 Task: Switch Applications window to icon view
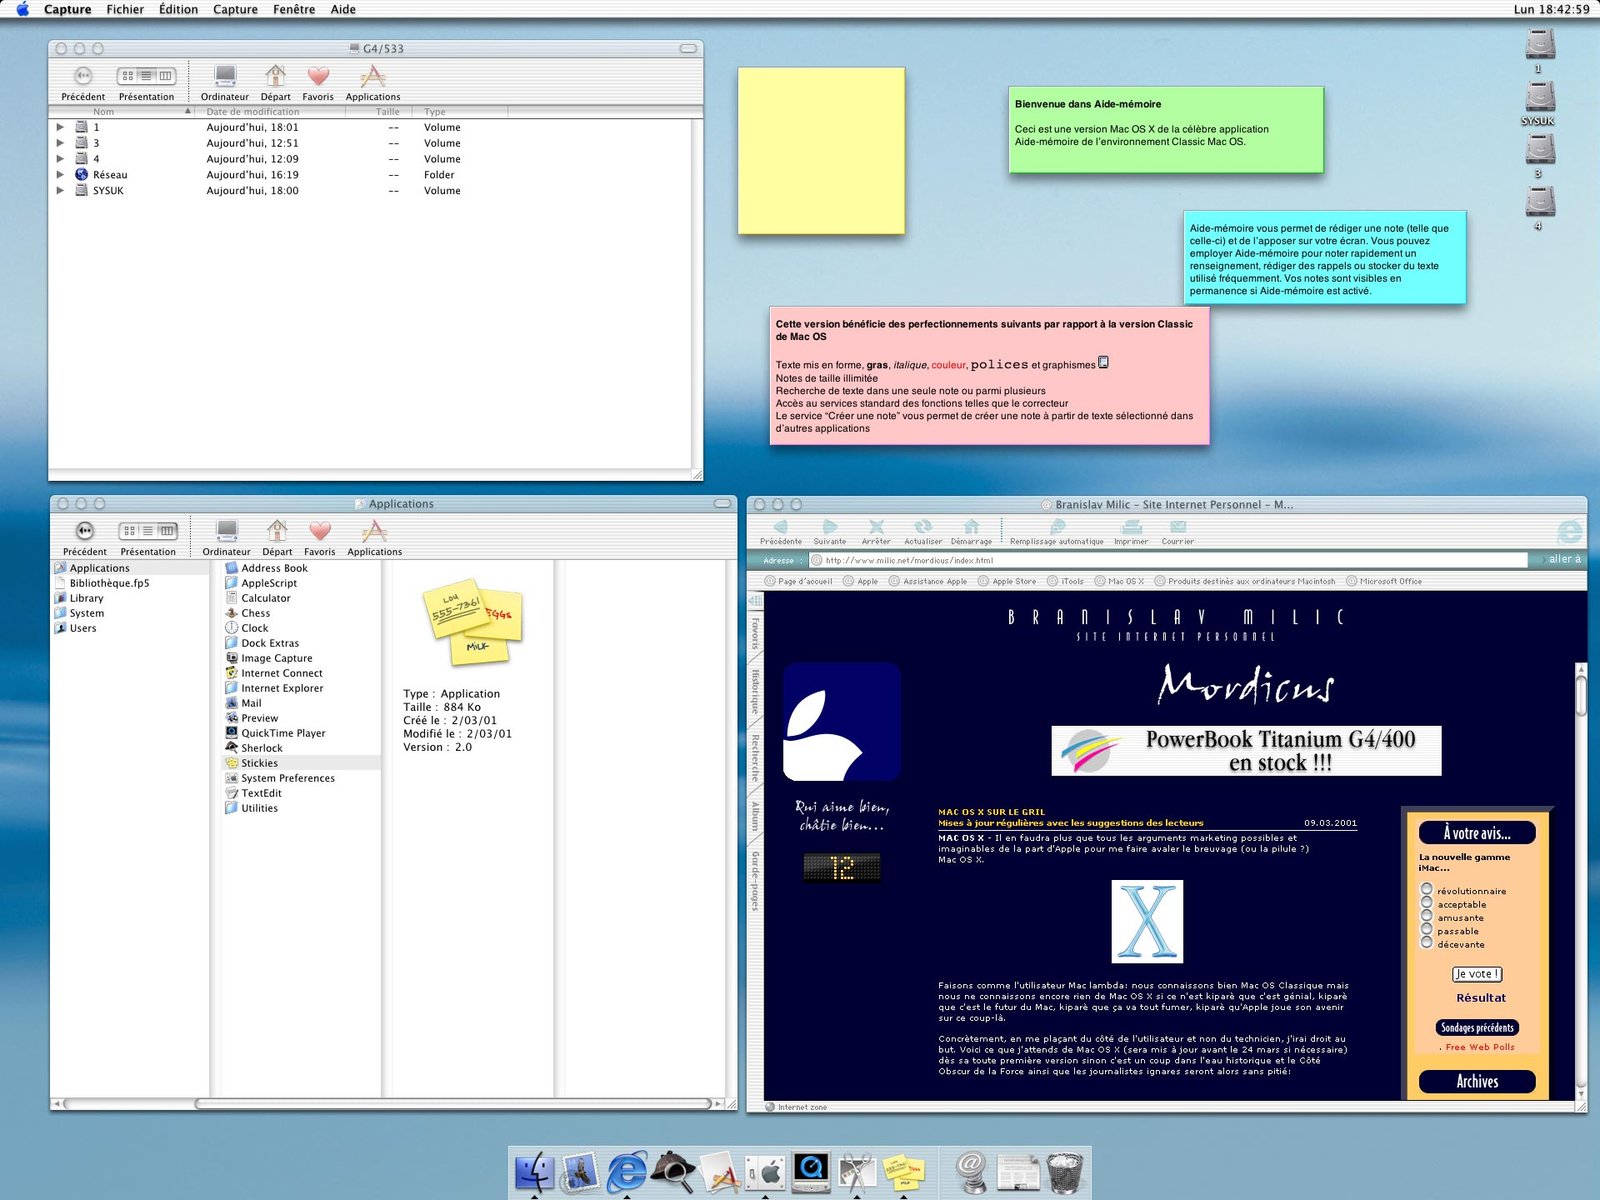(129, 531)
